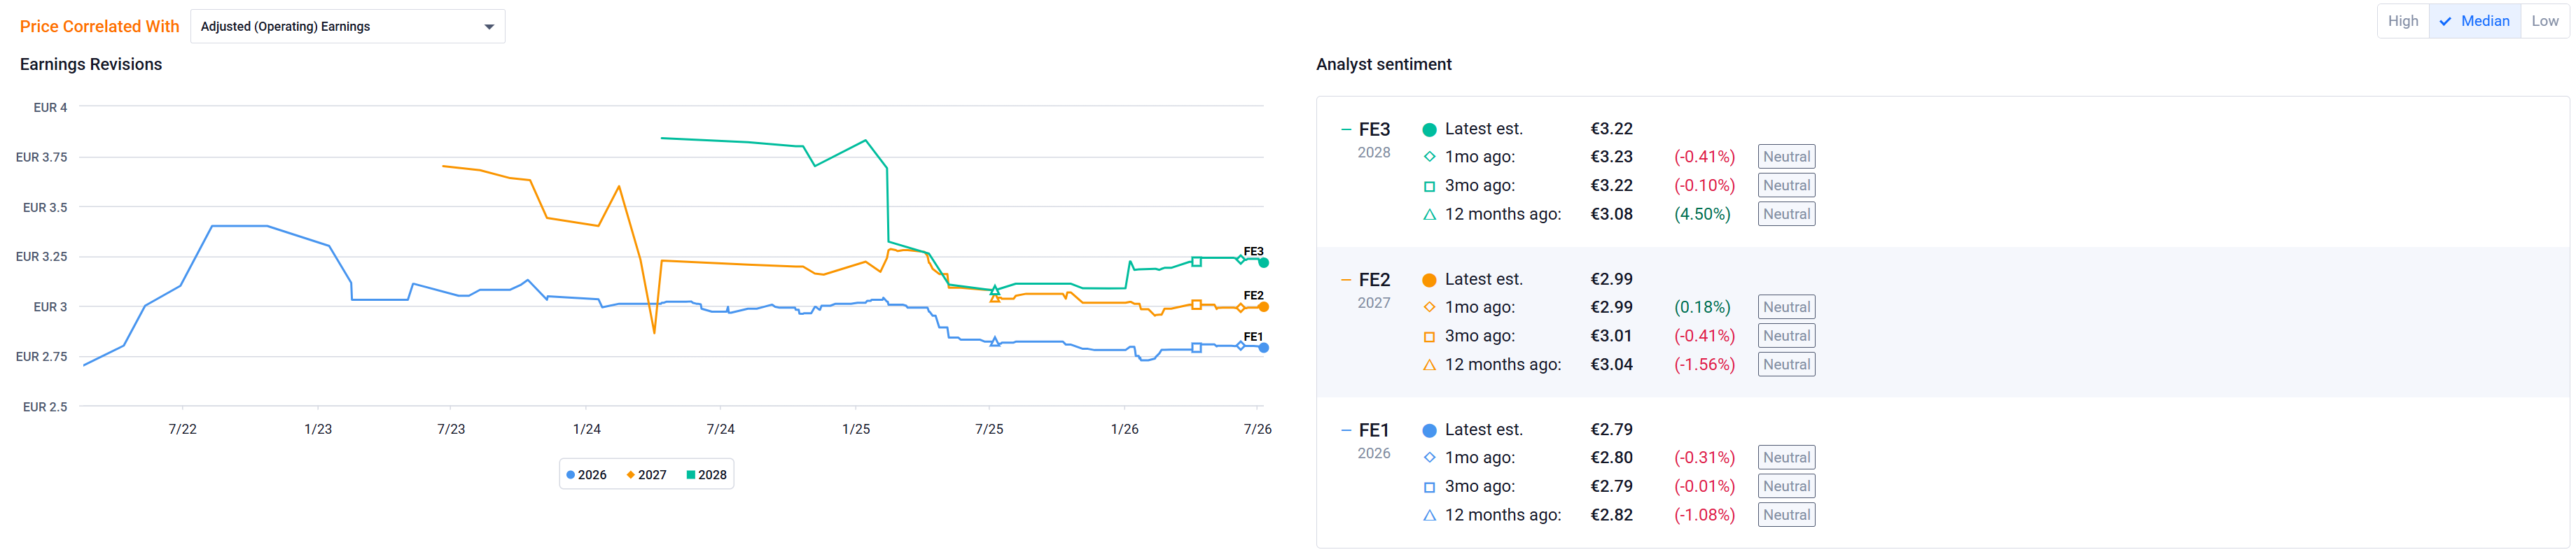Click the green triangle beside FE3 12 months ago
This screenshot has height=552, width=2576.
[x=1429, y=214]
